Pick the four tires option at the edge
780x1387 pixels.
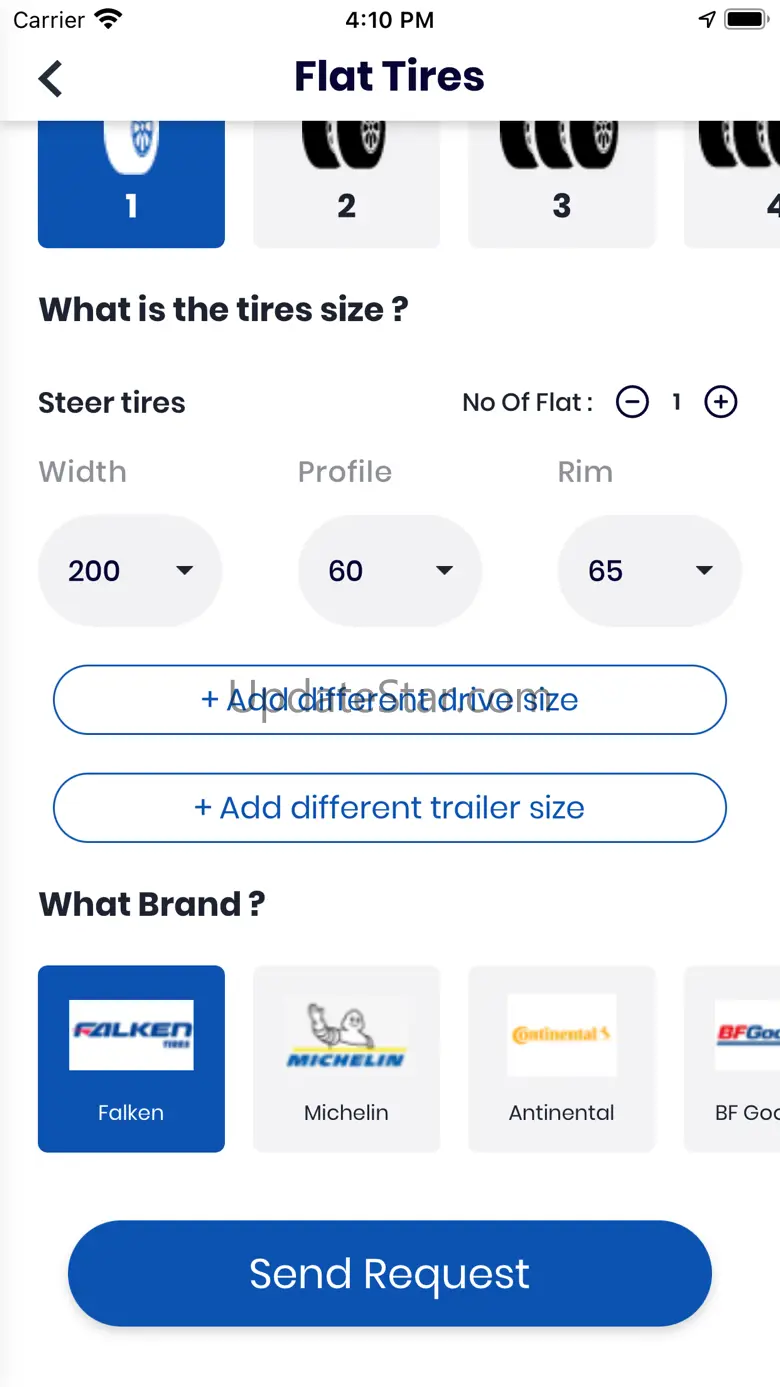coord(732,184)
